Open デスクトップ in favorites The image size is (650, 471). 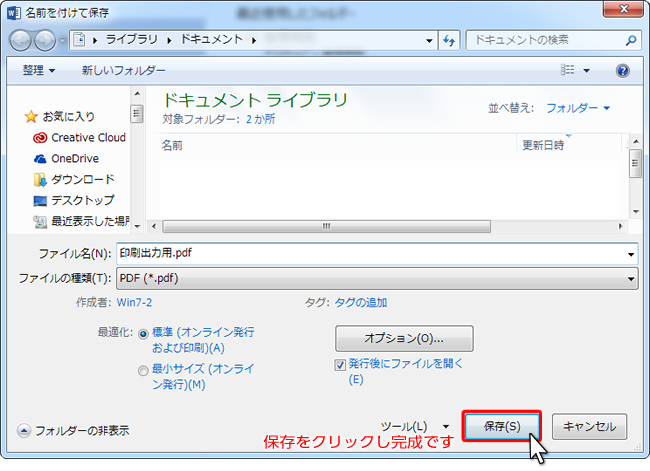pyautogui.click(x=74, y=200)
